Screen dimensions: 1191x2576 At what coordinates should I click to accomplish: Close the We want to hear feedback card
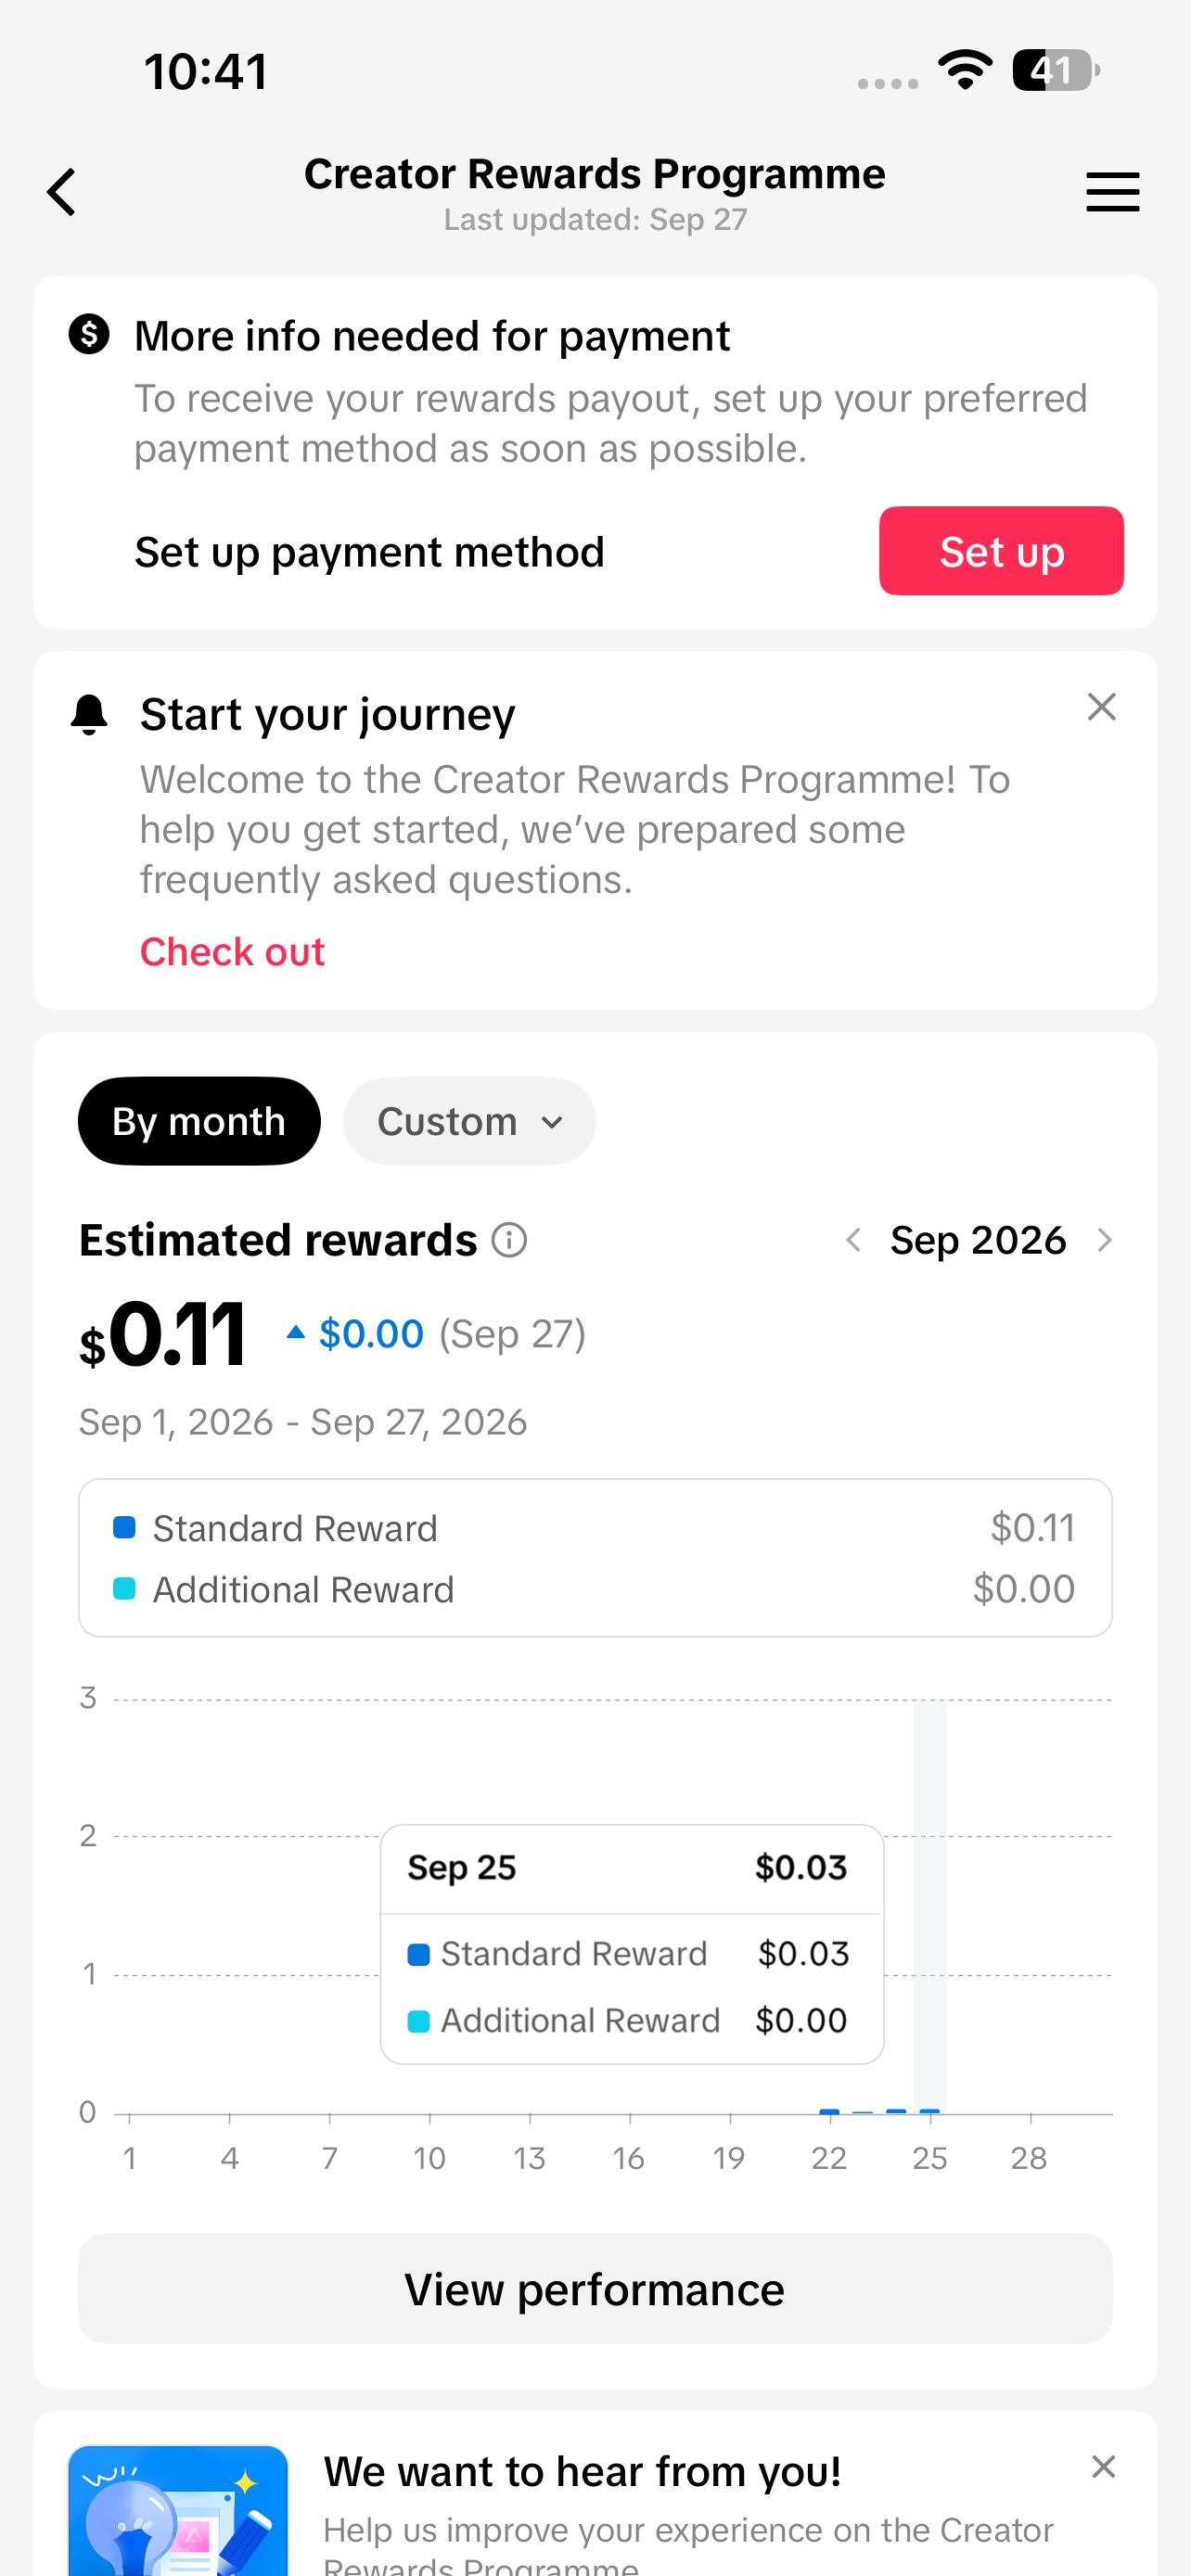click(x=1103, y=2467)
